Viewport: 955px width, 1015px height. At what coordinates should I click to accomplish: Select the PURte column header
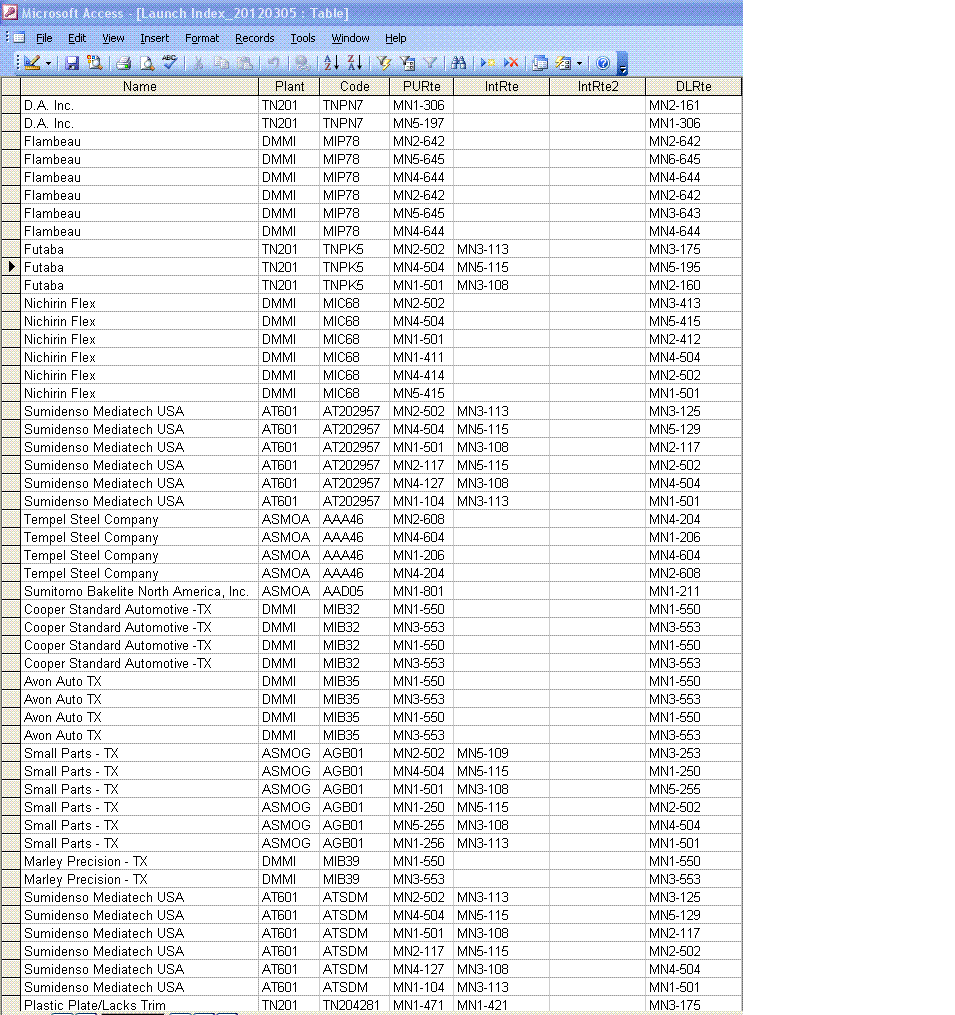[421, 86]
